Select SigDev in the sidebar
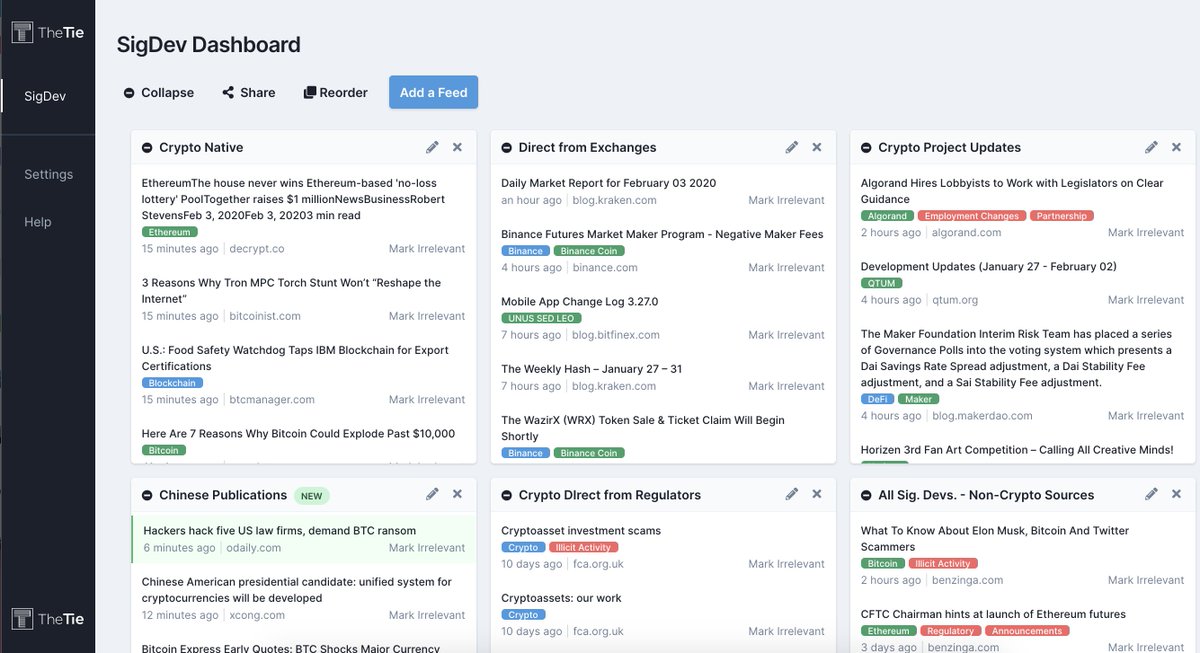The width and height of the screenshot is (1200, 653). pos(46,96)
